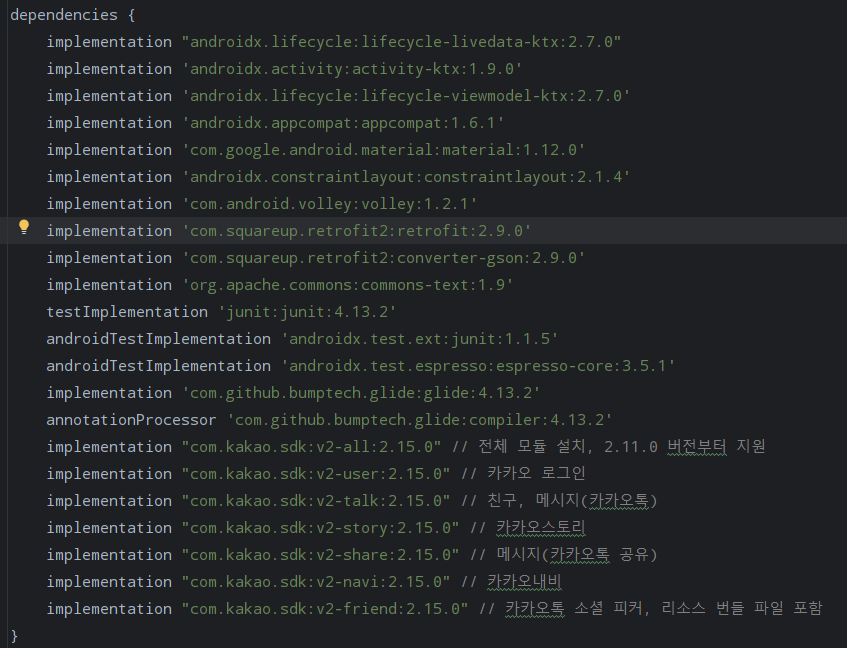Click the appcompat:1.6.1 dependency string
847x648 pixels.
click(343, 123)
